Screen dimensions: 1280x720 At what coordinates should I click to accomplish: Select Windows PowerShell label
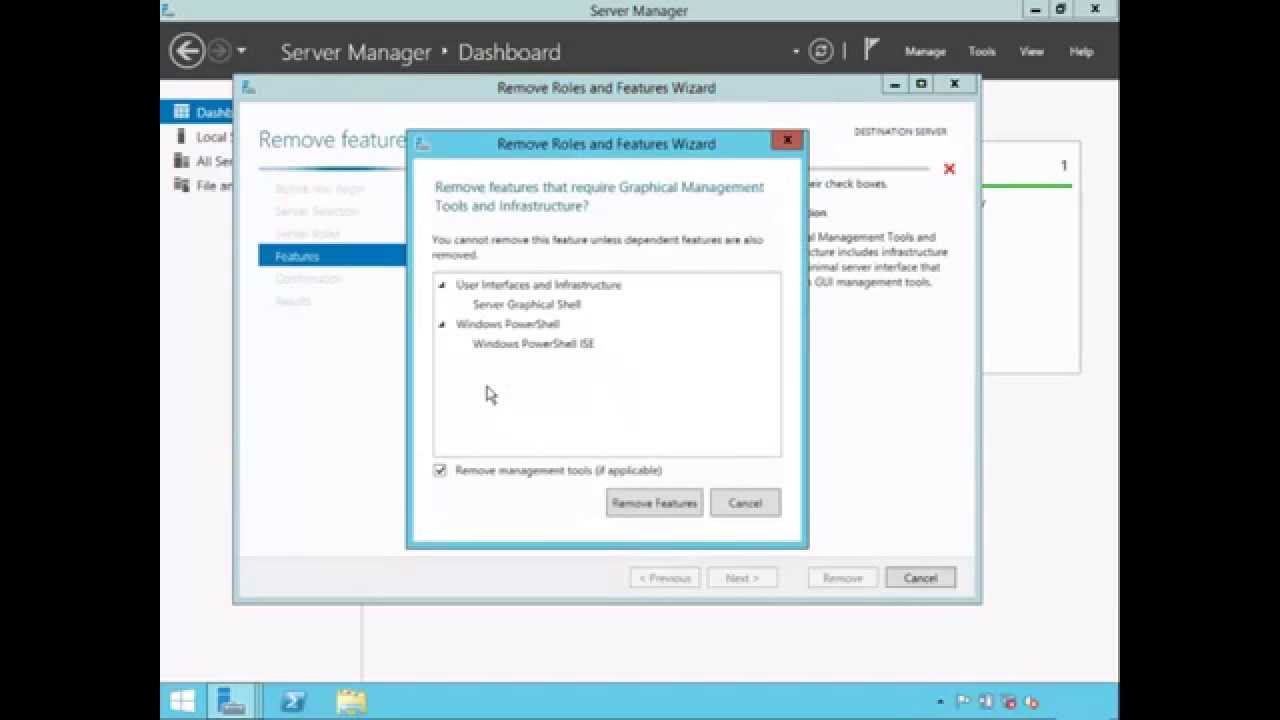pyautogui.click(x=507, y=324)
